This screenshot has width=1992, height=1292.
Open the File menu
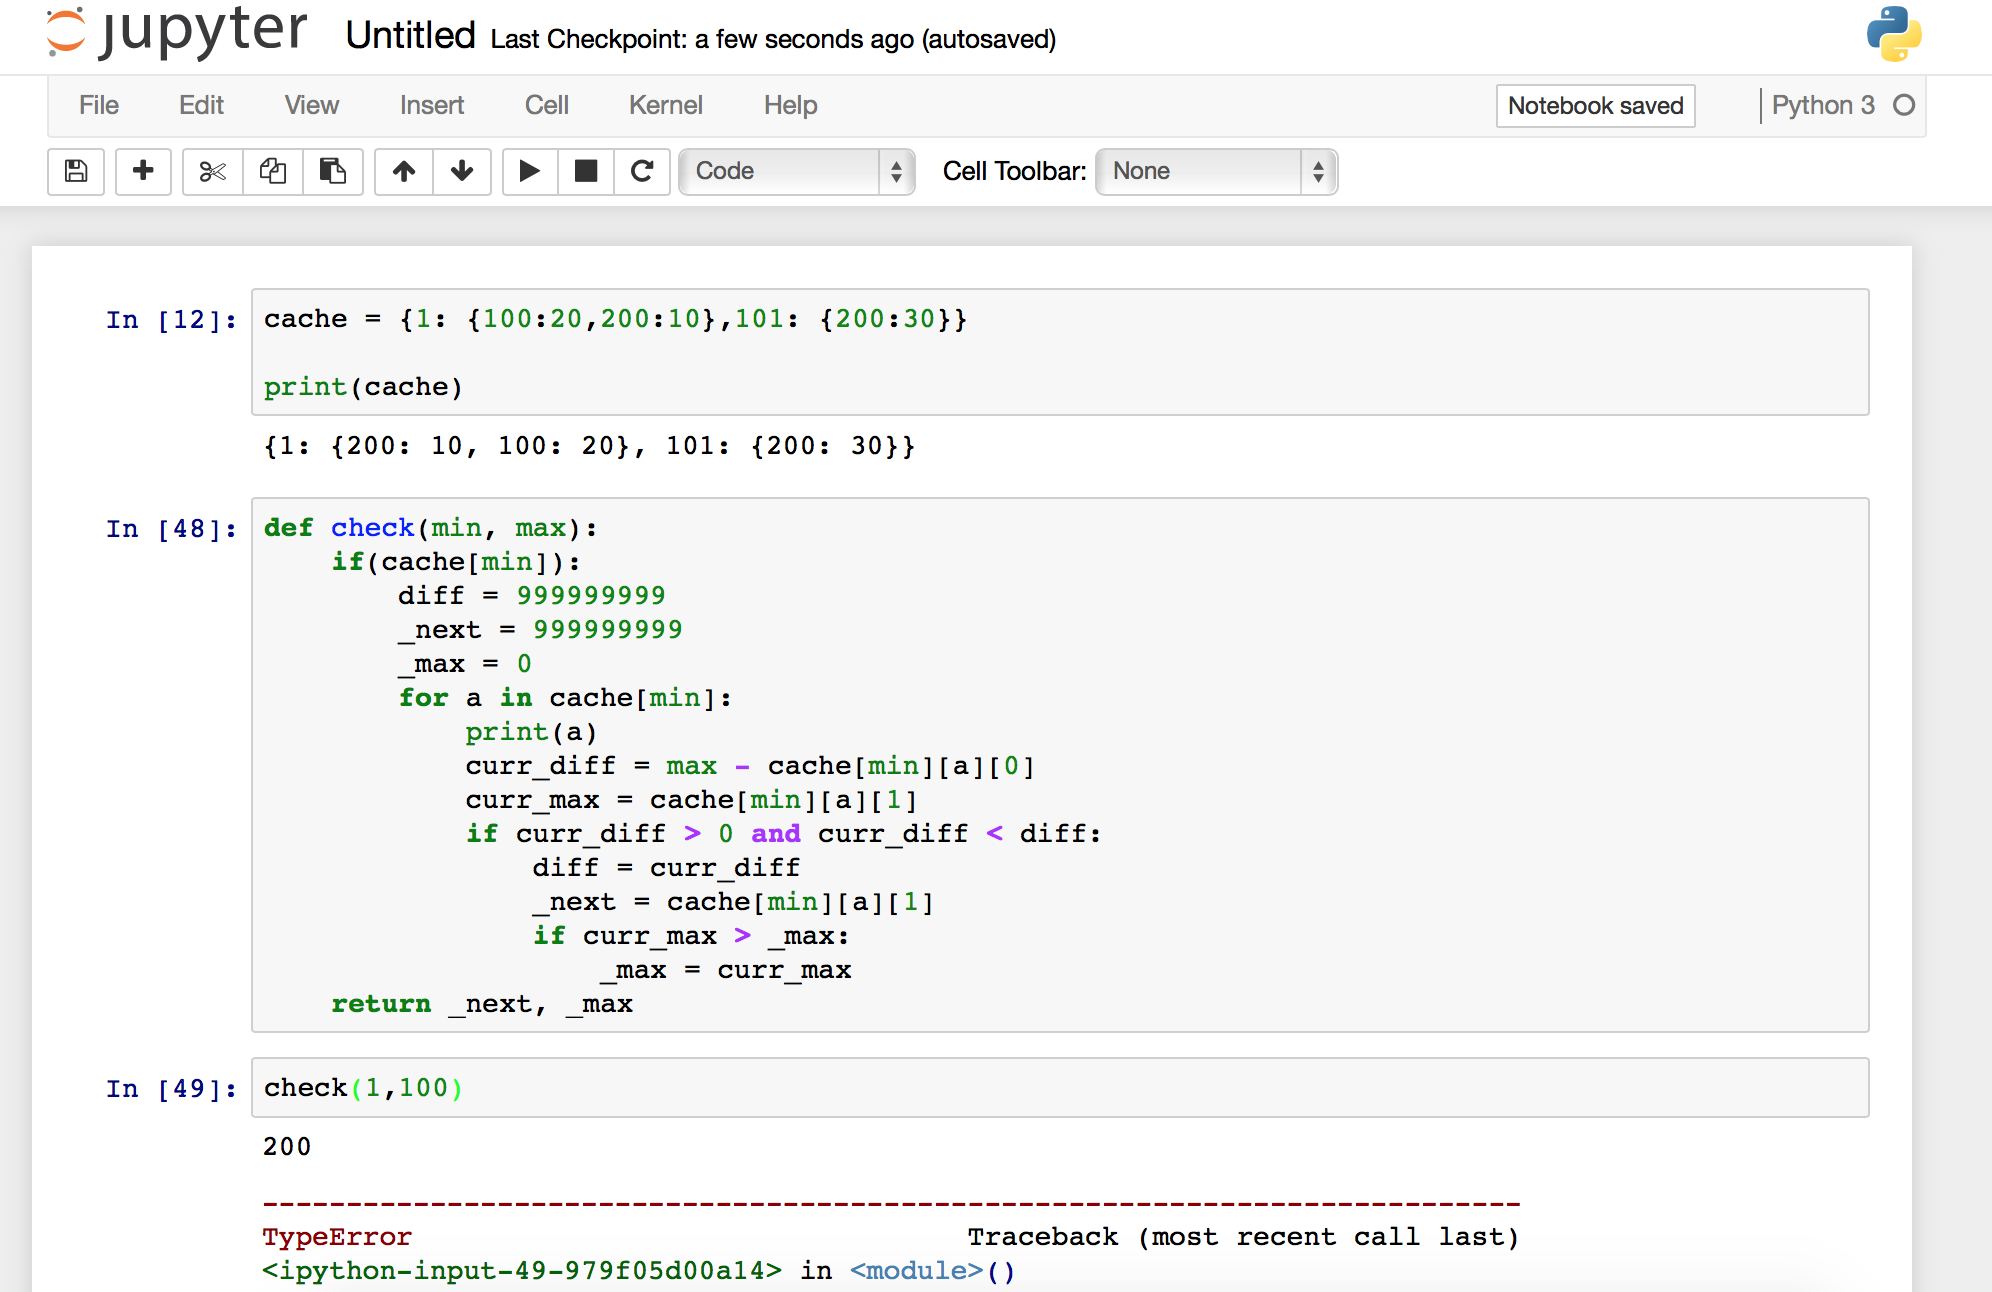click(99, 105)
